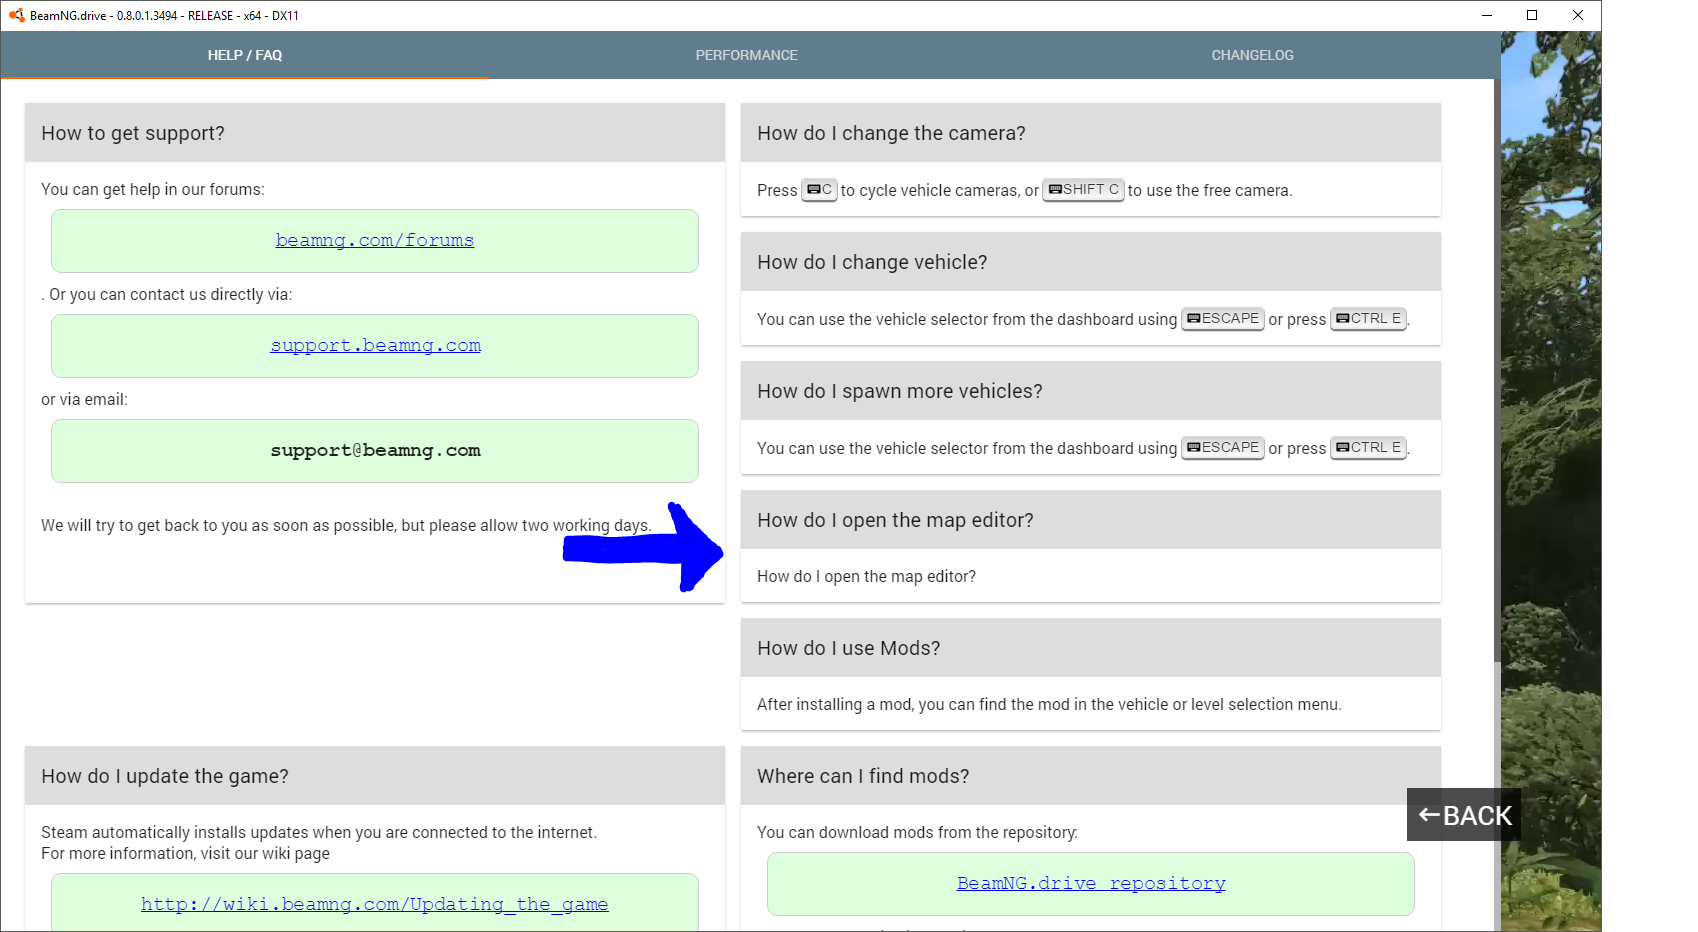Click 'For more information, visit our wiki page'
The image size is (1698, 932).
click(x=185, y=854)
